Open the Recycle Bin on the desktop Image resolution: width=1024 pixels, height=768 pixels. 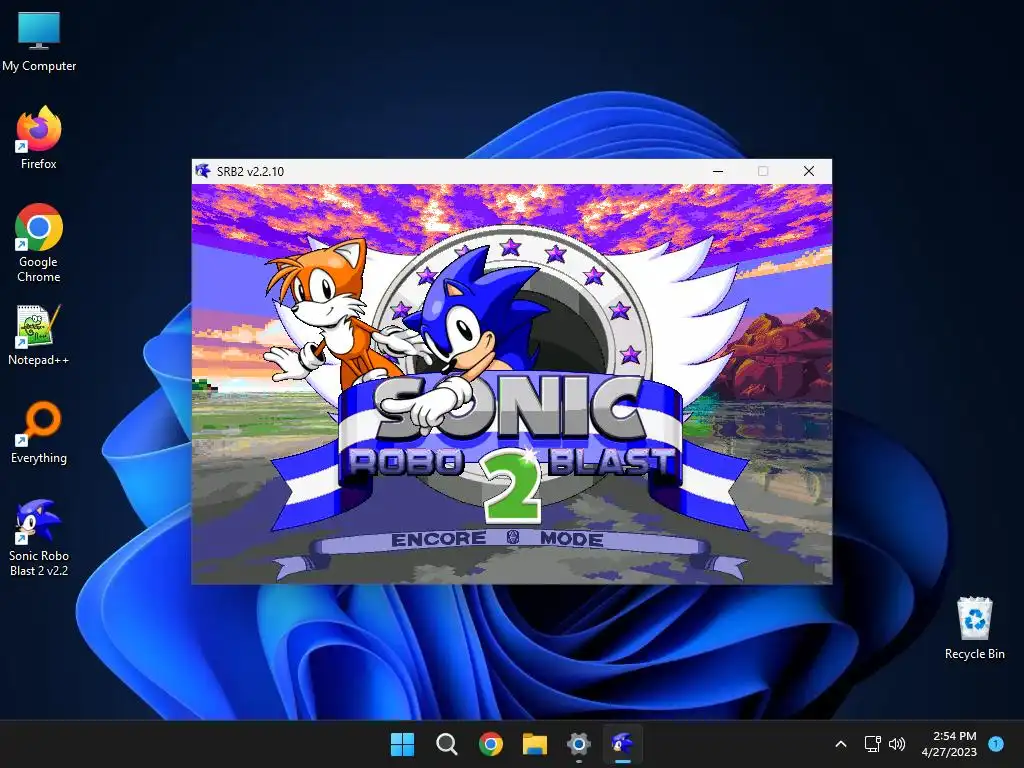974,628
